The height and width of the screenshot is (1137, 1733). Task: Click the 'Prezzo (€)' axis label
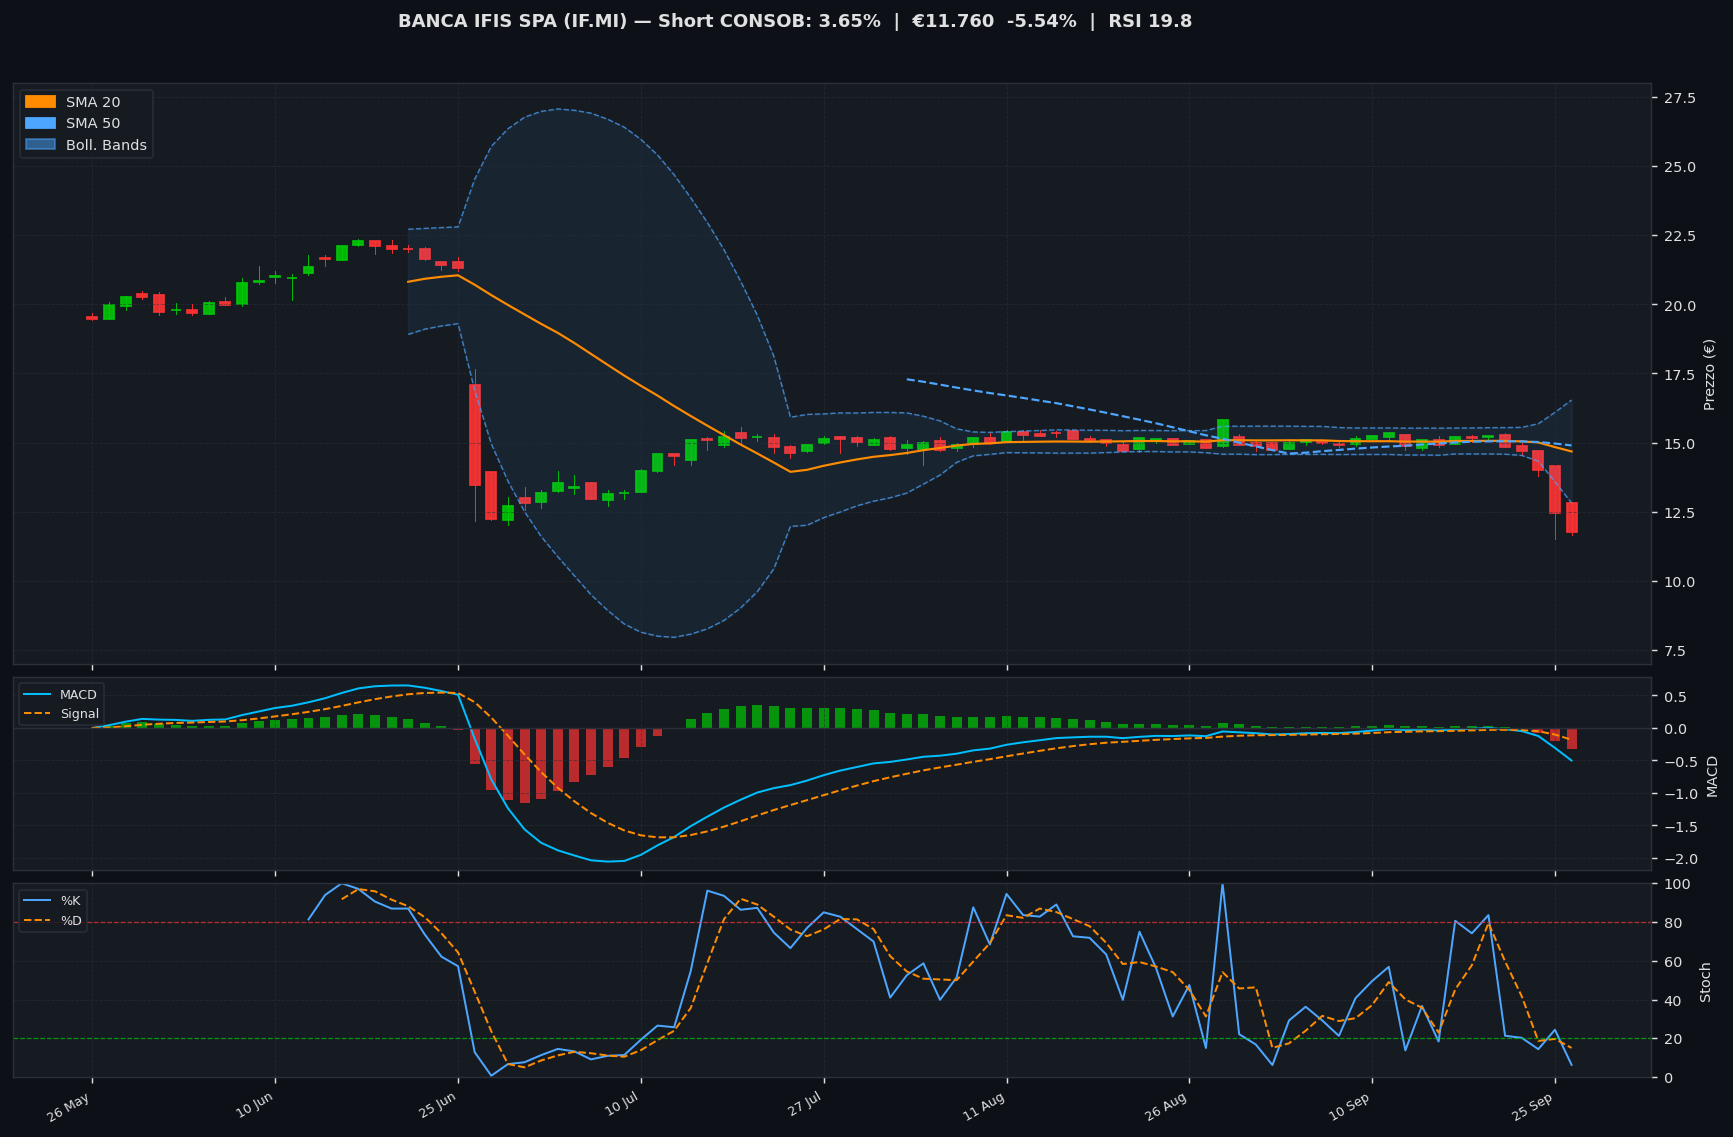click(x=1709, y=374)
